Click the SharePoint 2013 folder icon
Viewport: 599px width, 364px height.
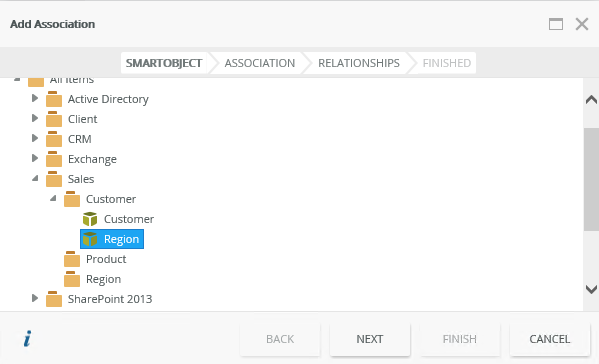(x=54, y=299)
